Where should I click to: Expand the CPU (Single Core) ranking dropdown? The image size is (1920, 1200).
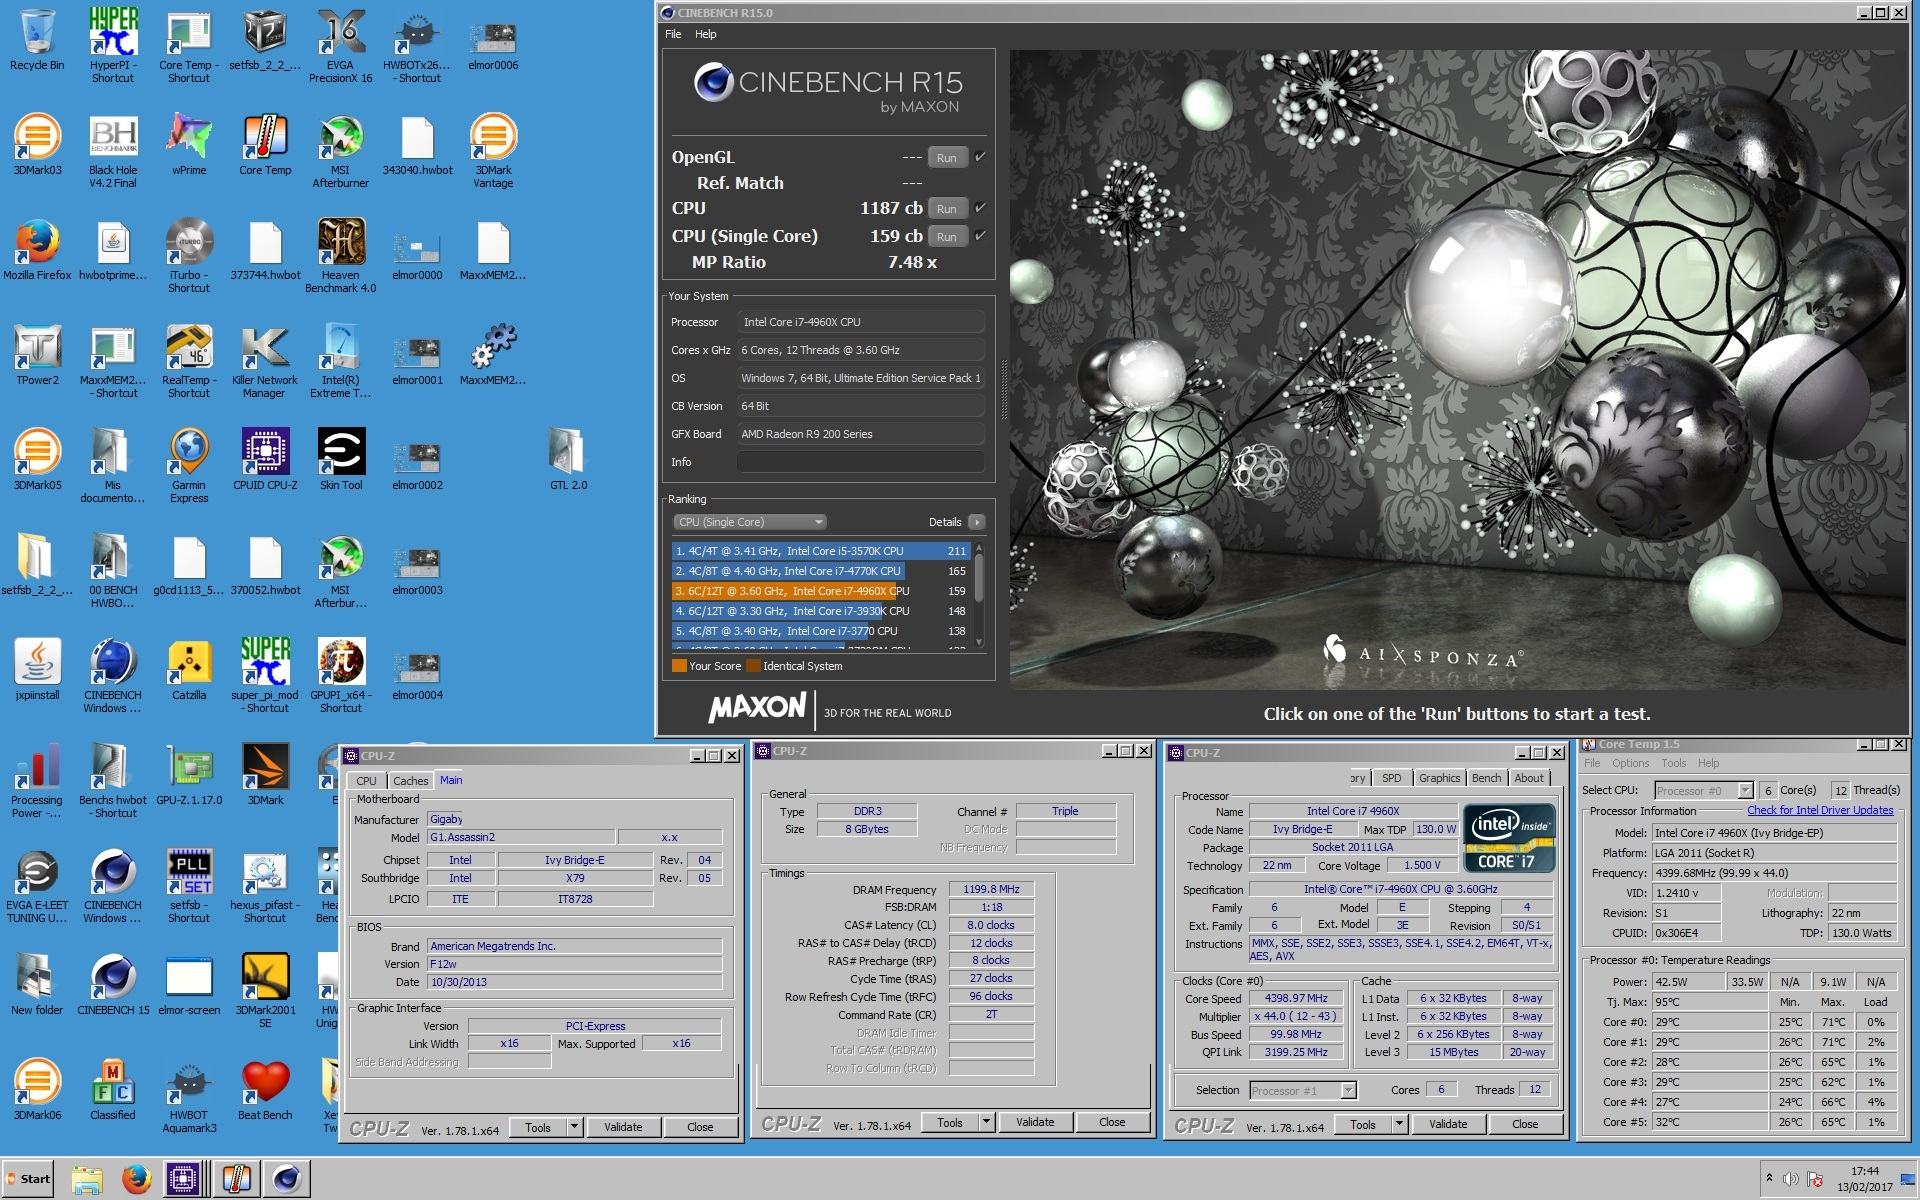[x=750, y=522]
